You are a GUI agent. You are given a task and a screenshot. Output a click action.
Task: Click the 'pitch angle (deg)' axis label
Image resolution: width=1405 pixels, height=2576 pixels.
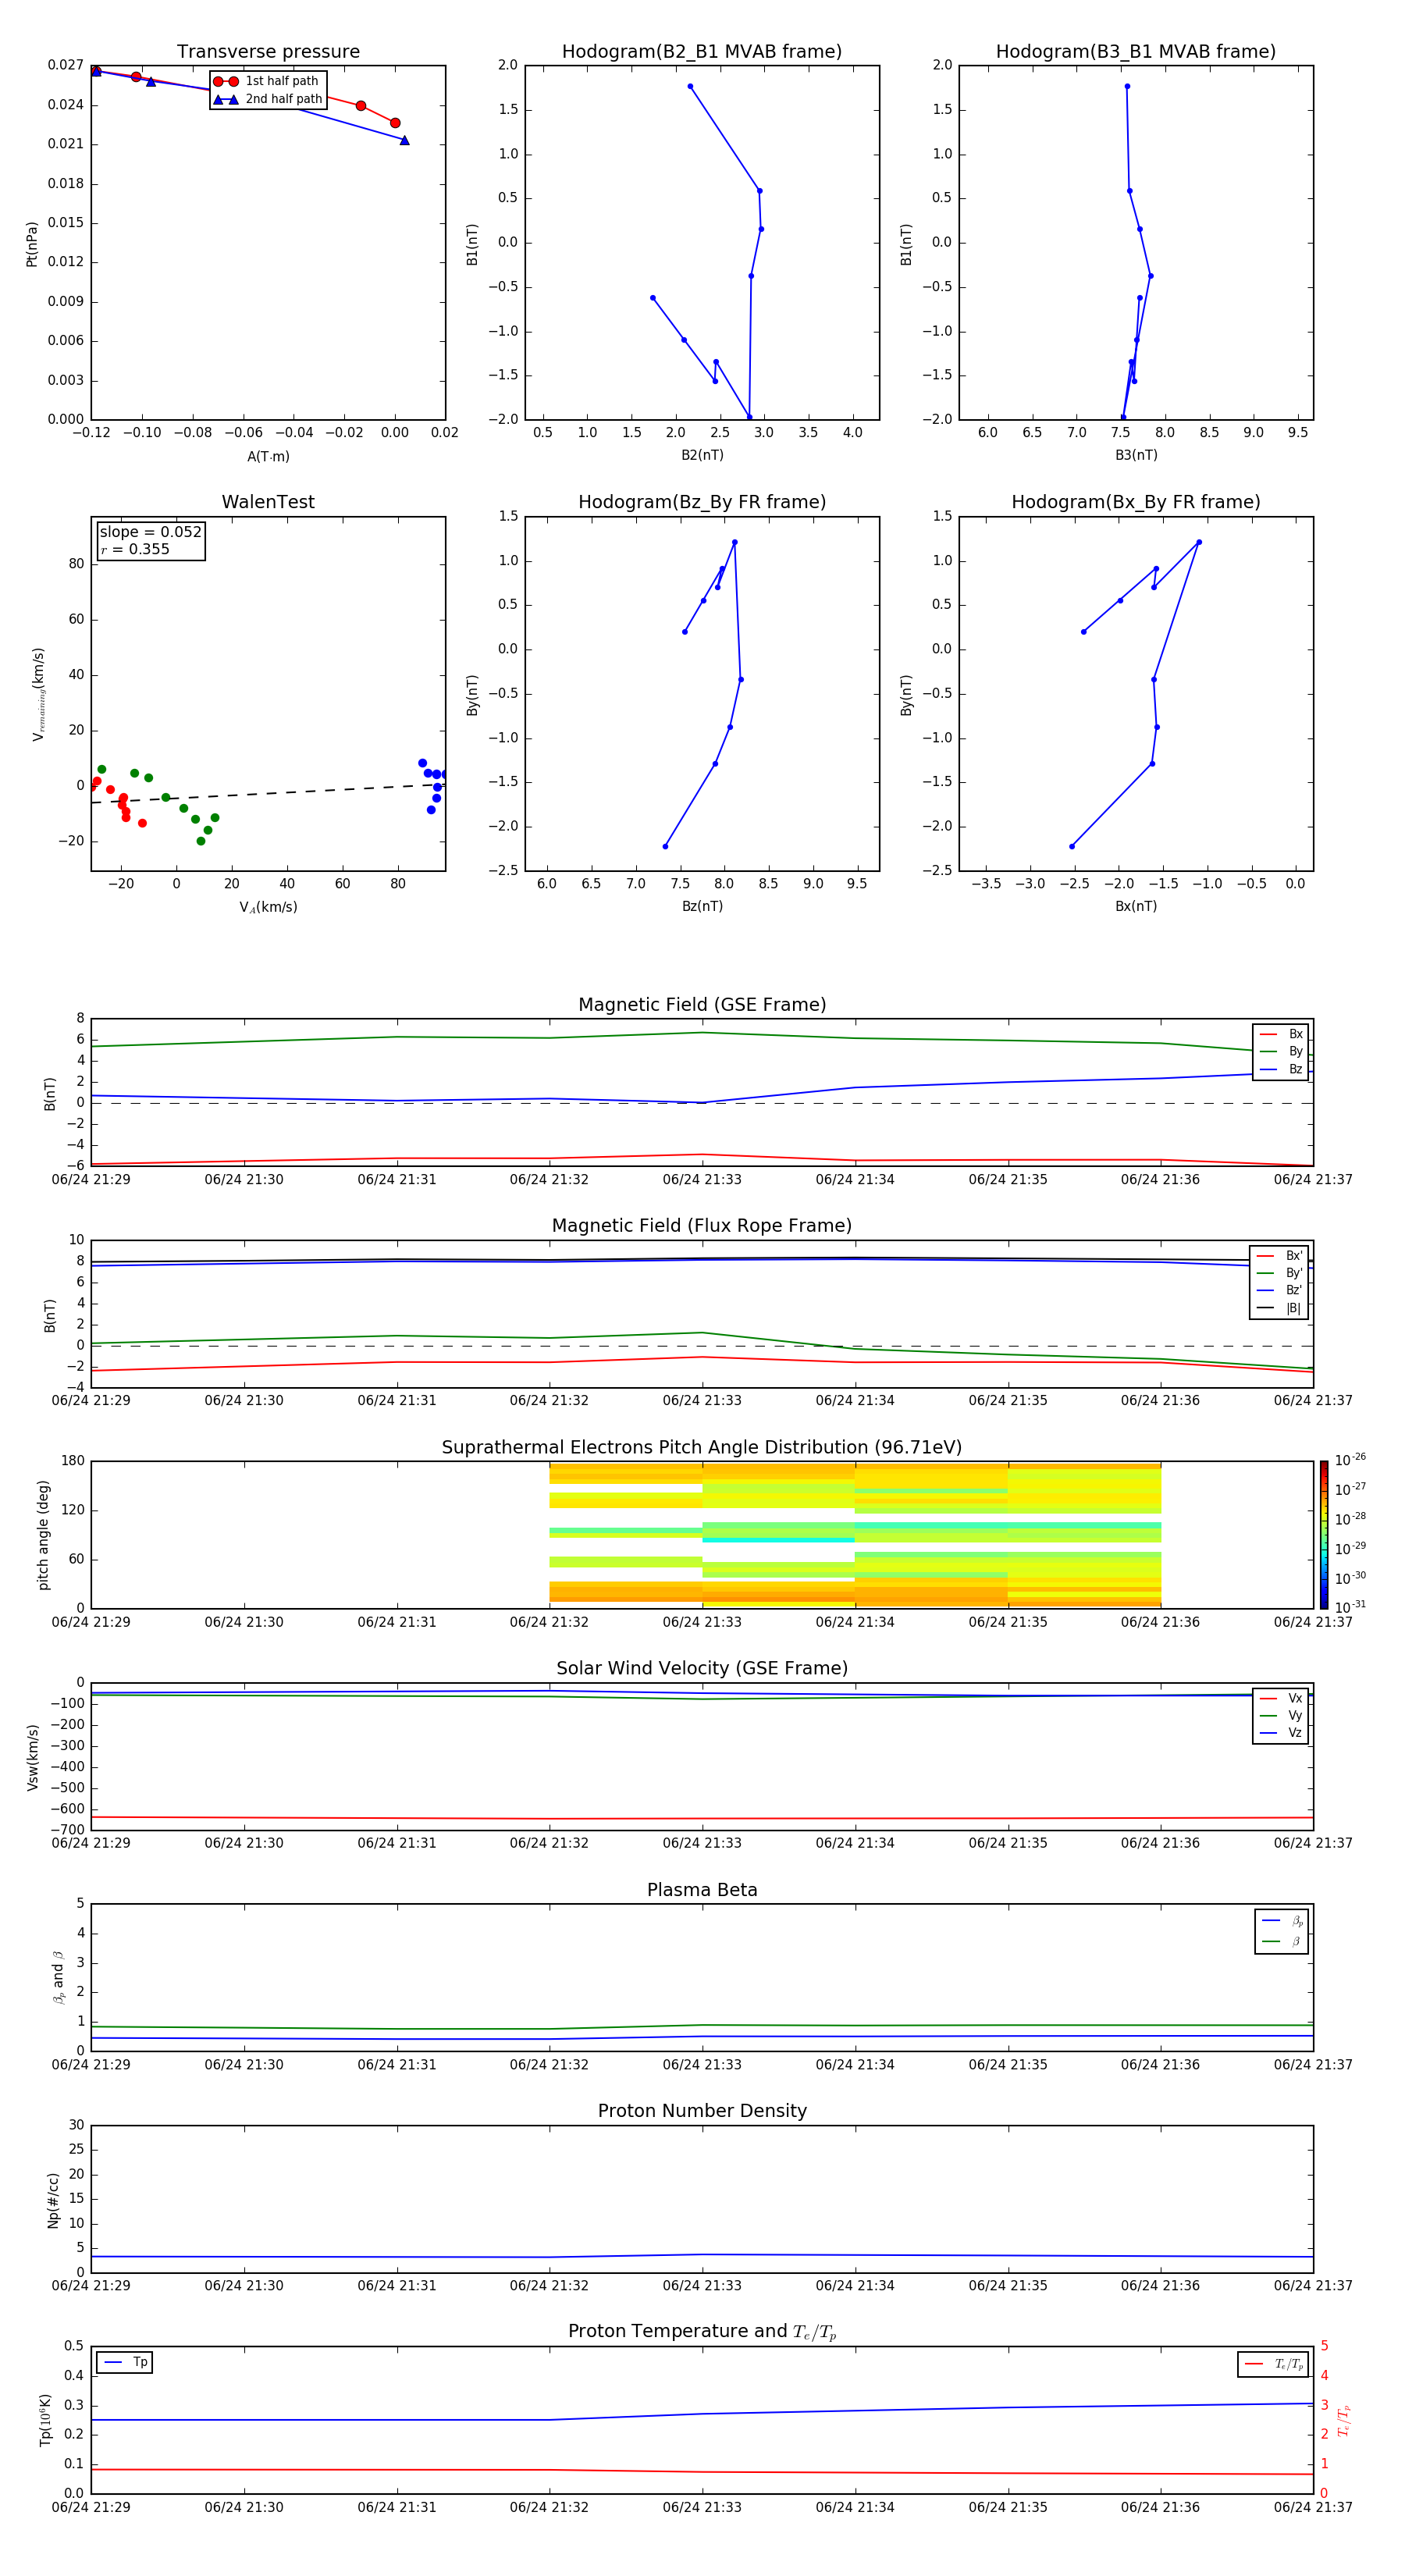click(x=43, y=1535)
